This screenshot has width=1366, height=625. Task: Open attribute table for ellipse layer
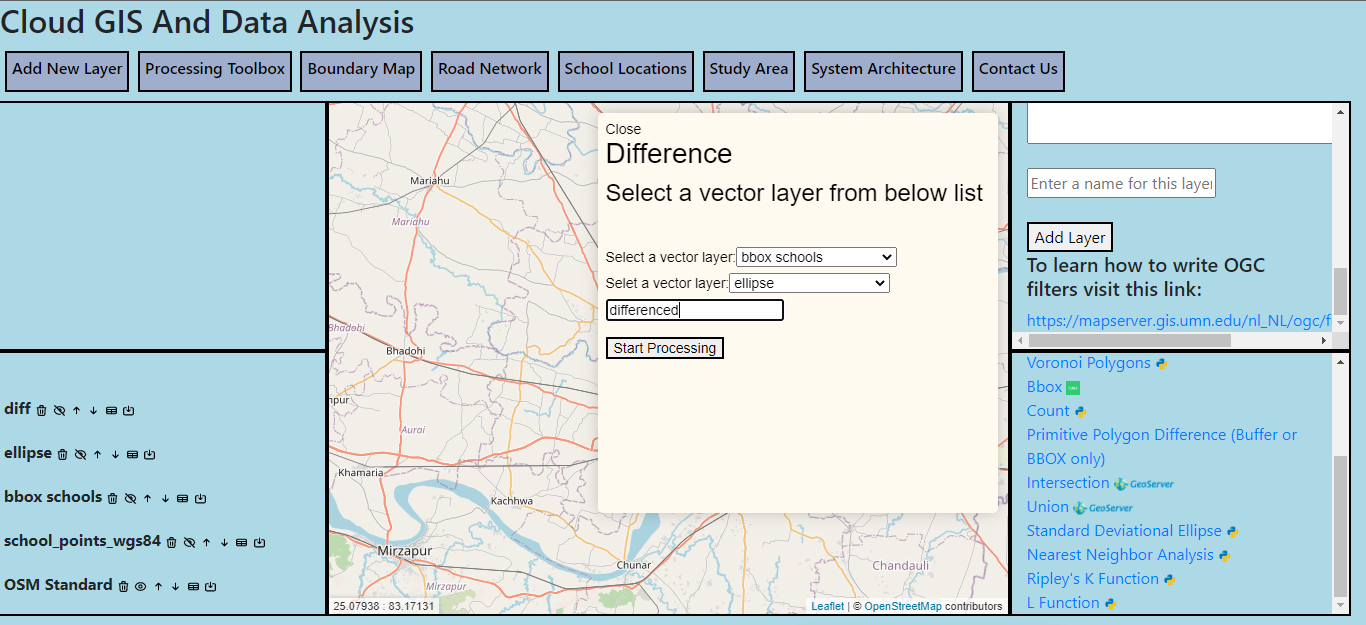click(132, 454)
